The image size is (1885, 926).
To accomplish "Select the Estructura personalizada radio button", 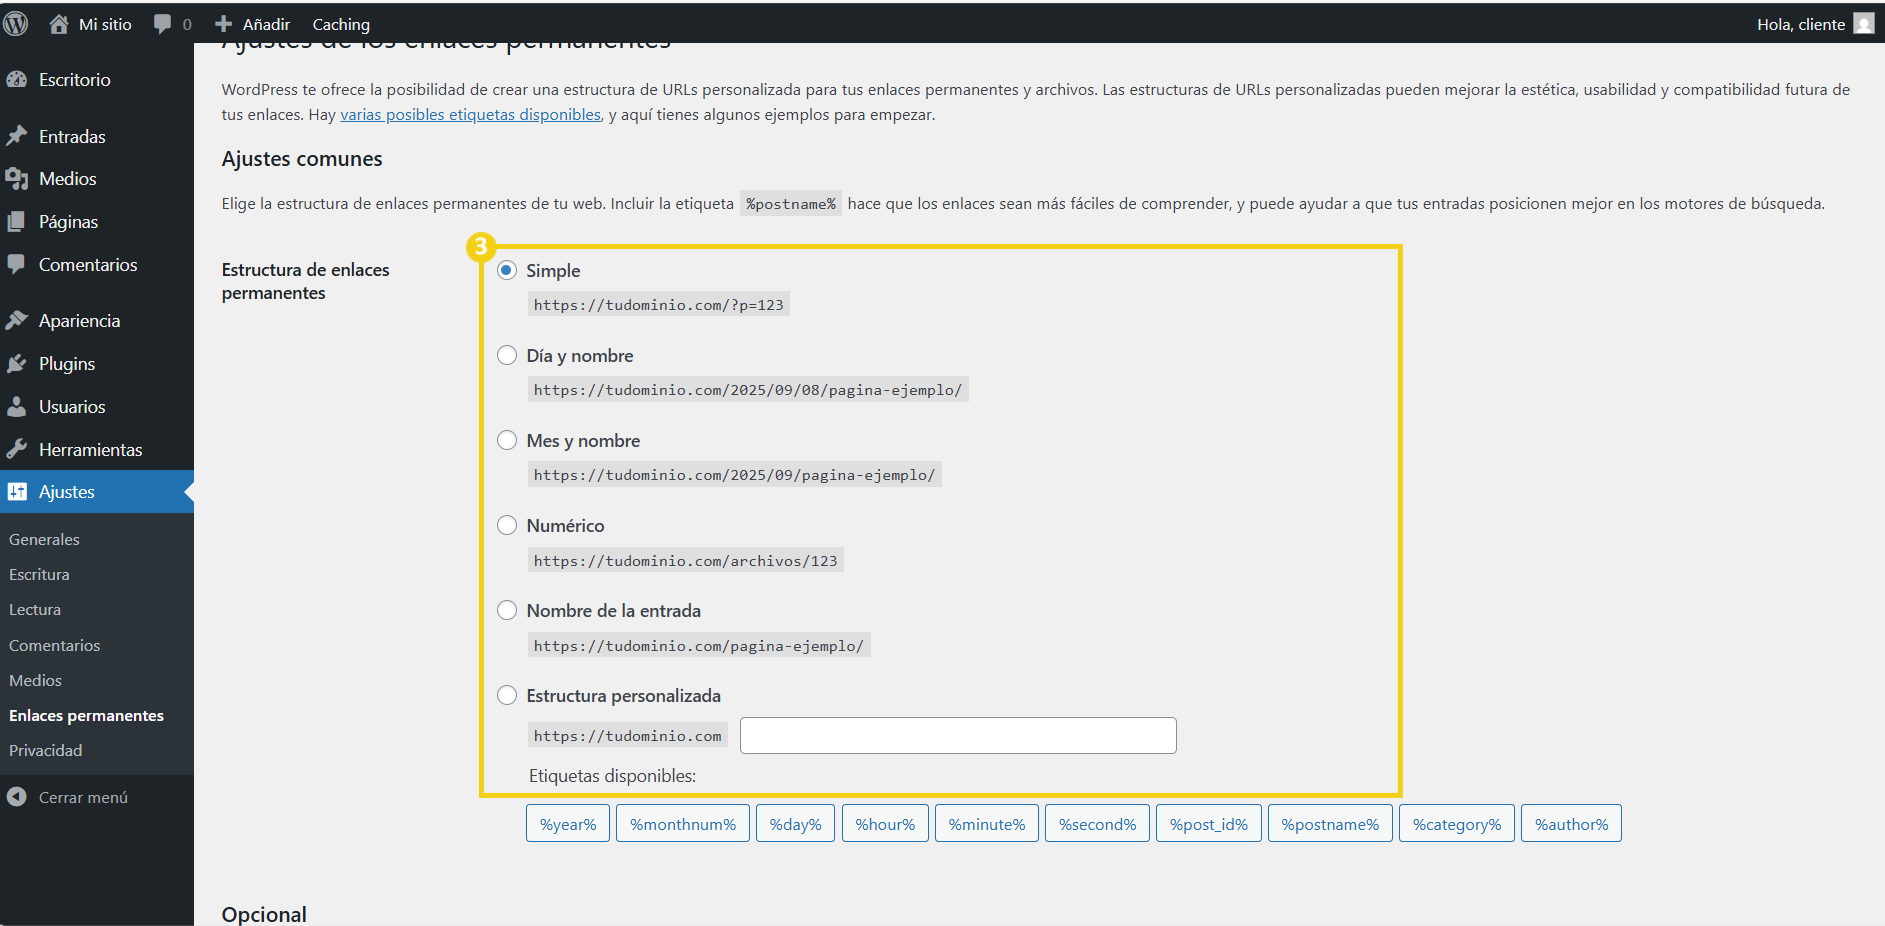I will tap(507, 696).
